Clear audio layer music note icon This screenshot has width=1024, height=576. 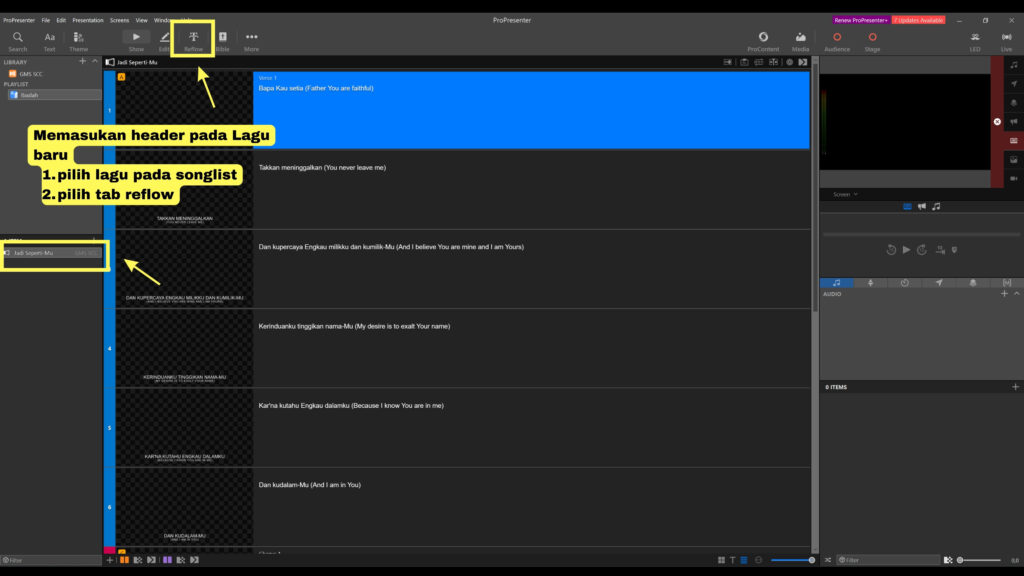point(1014,65)
